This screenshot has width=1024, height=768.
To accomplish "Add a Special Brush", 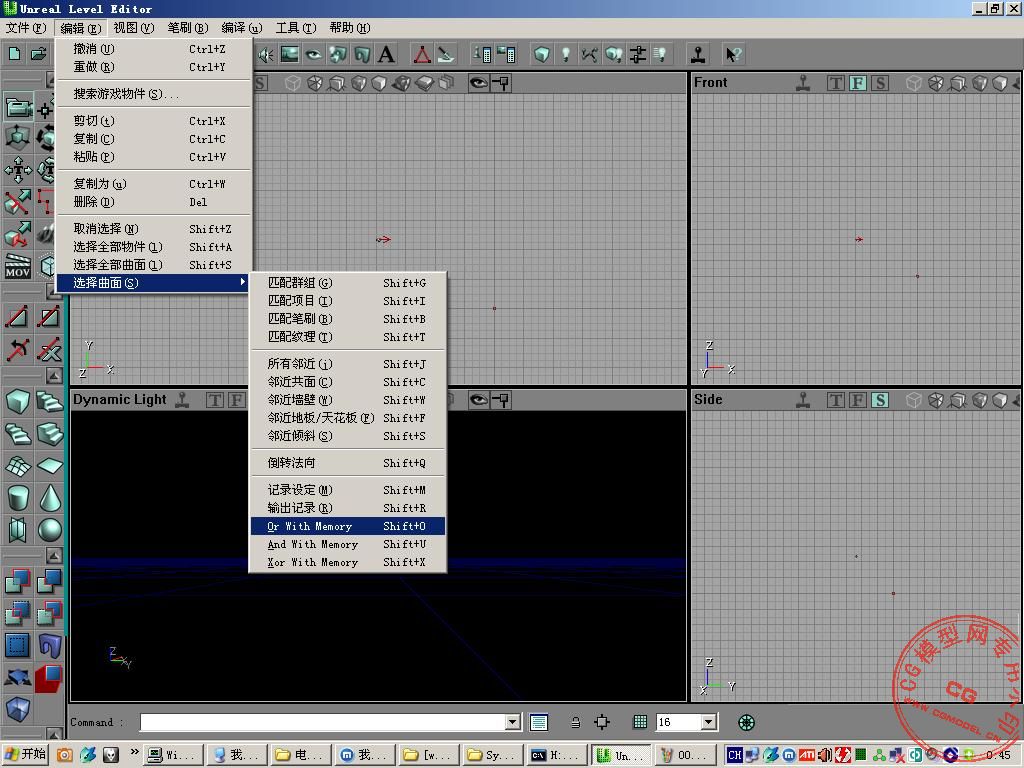I will pos(18,645).
